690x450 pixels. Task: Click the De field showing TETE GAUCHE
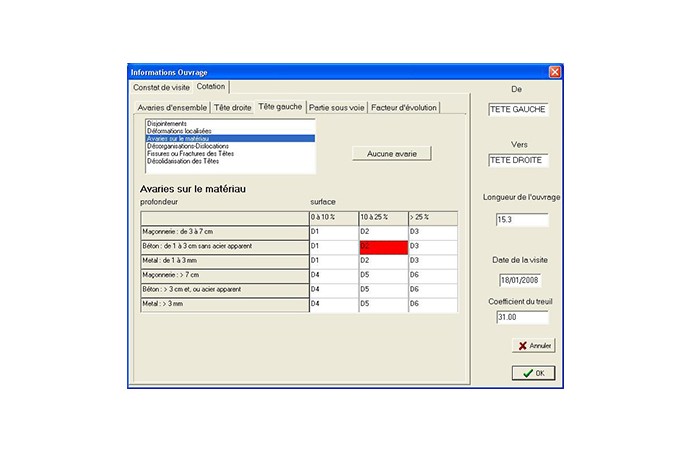click(x=517, y=109)
